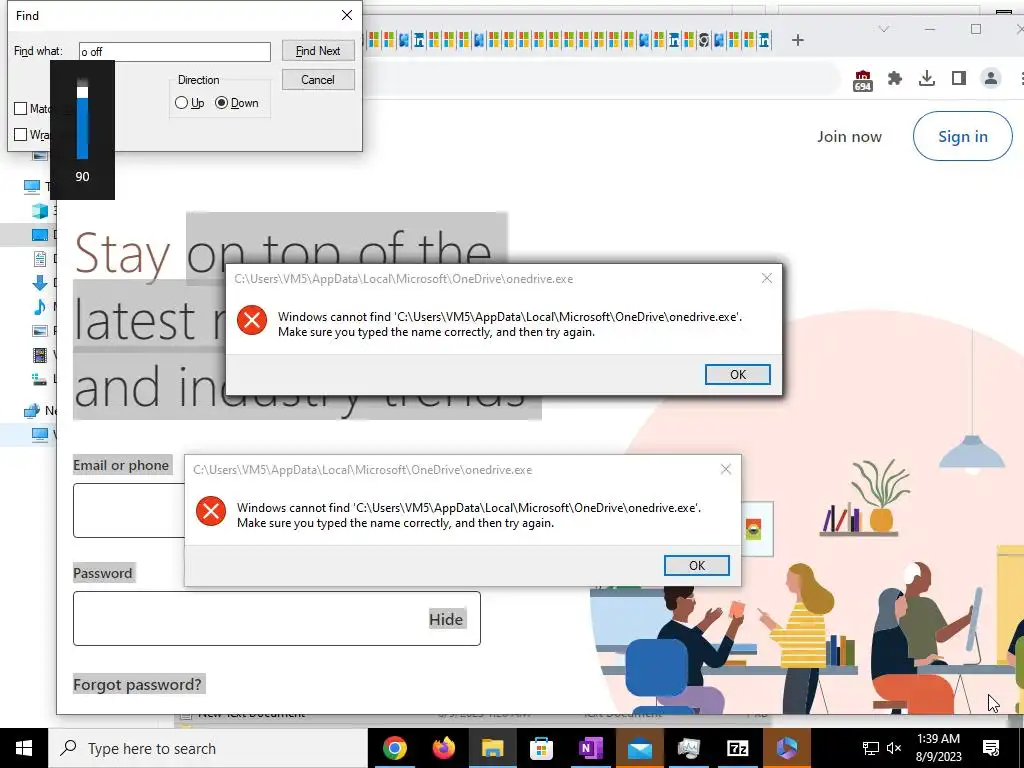Open Microsoft Store from the taskbar

[x=541, y=748]
